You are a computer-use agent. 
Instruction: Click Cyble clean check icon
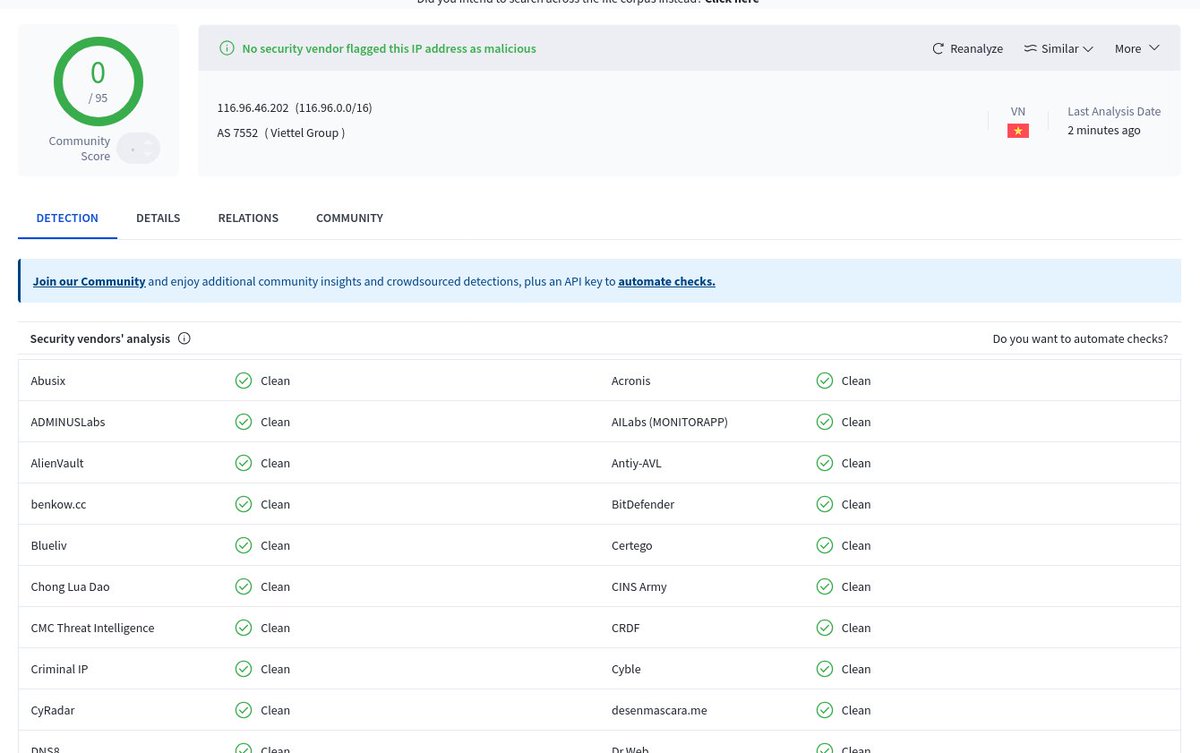pyautogui.click(x=824, y=669)
